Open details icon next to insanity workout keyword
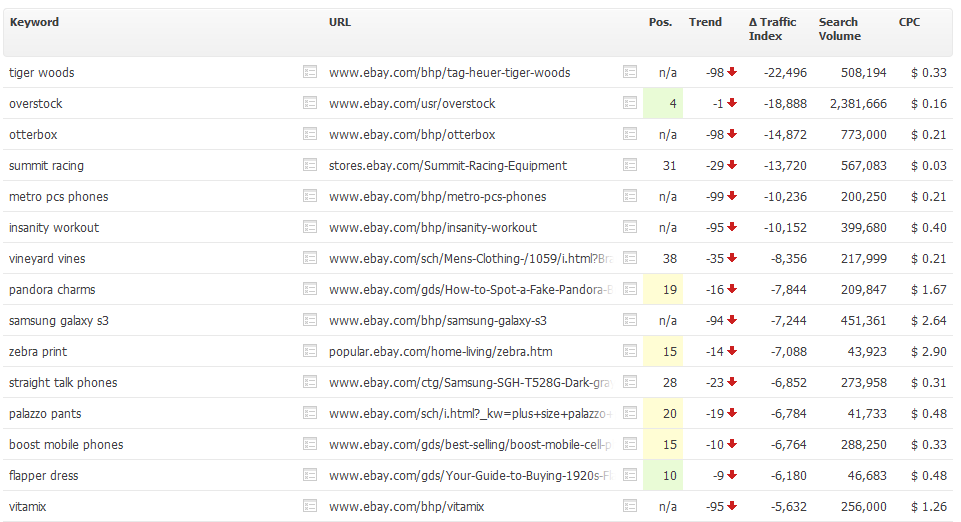Screen dimensions: 961x522 (x=310, y=227)
